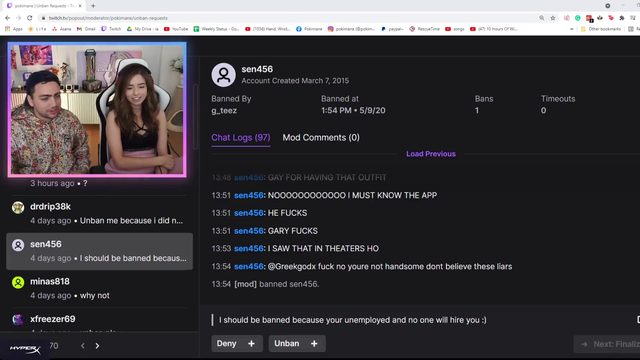This screenshot has height=360, width=640.
Task: Click Chrome profile circle icon in title bar
Action: click(608, 6)
